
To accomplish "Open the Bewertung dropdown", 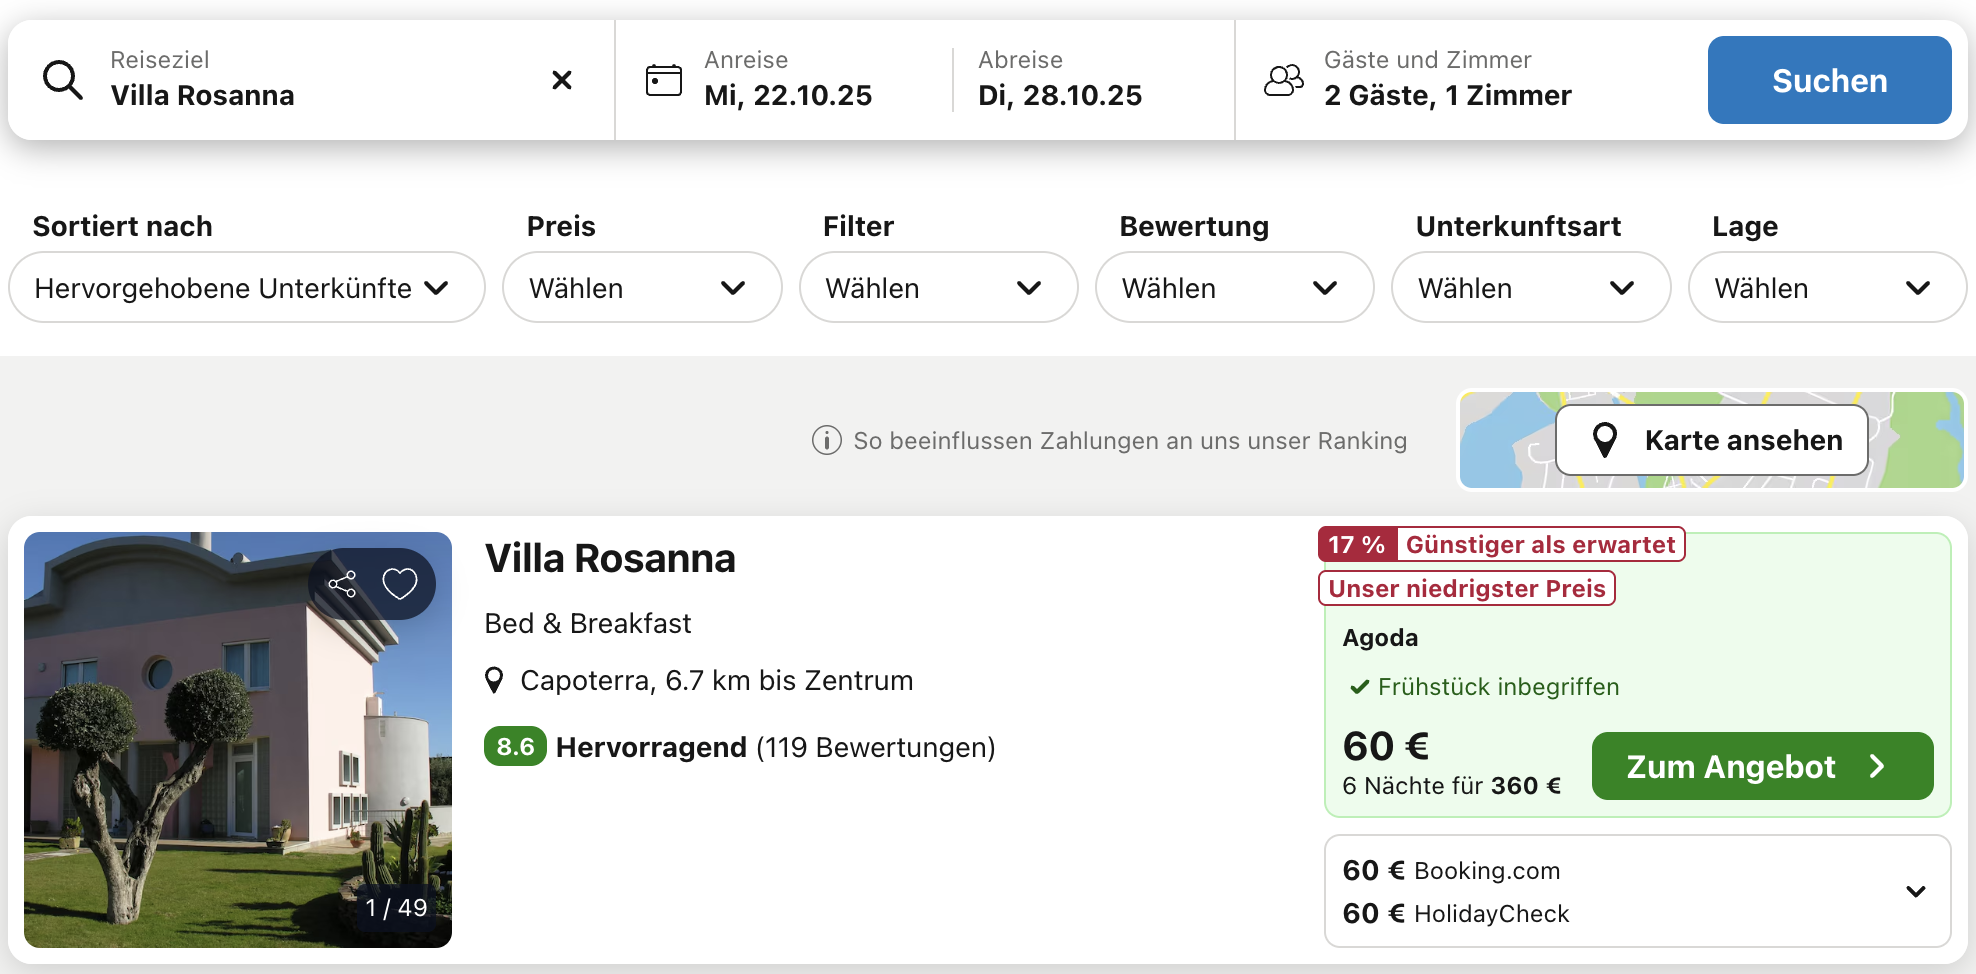I will click(1234, 287).
